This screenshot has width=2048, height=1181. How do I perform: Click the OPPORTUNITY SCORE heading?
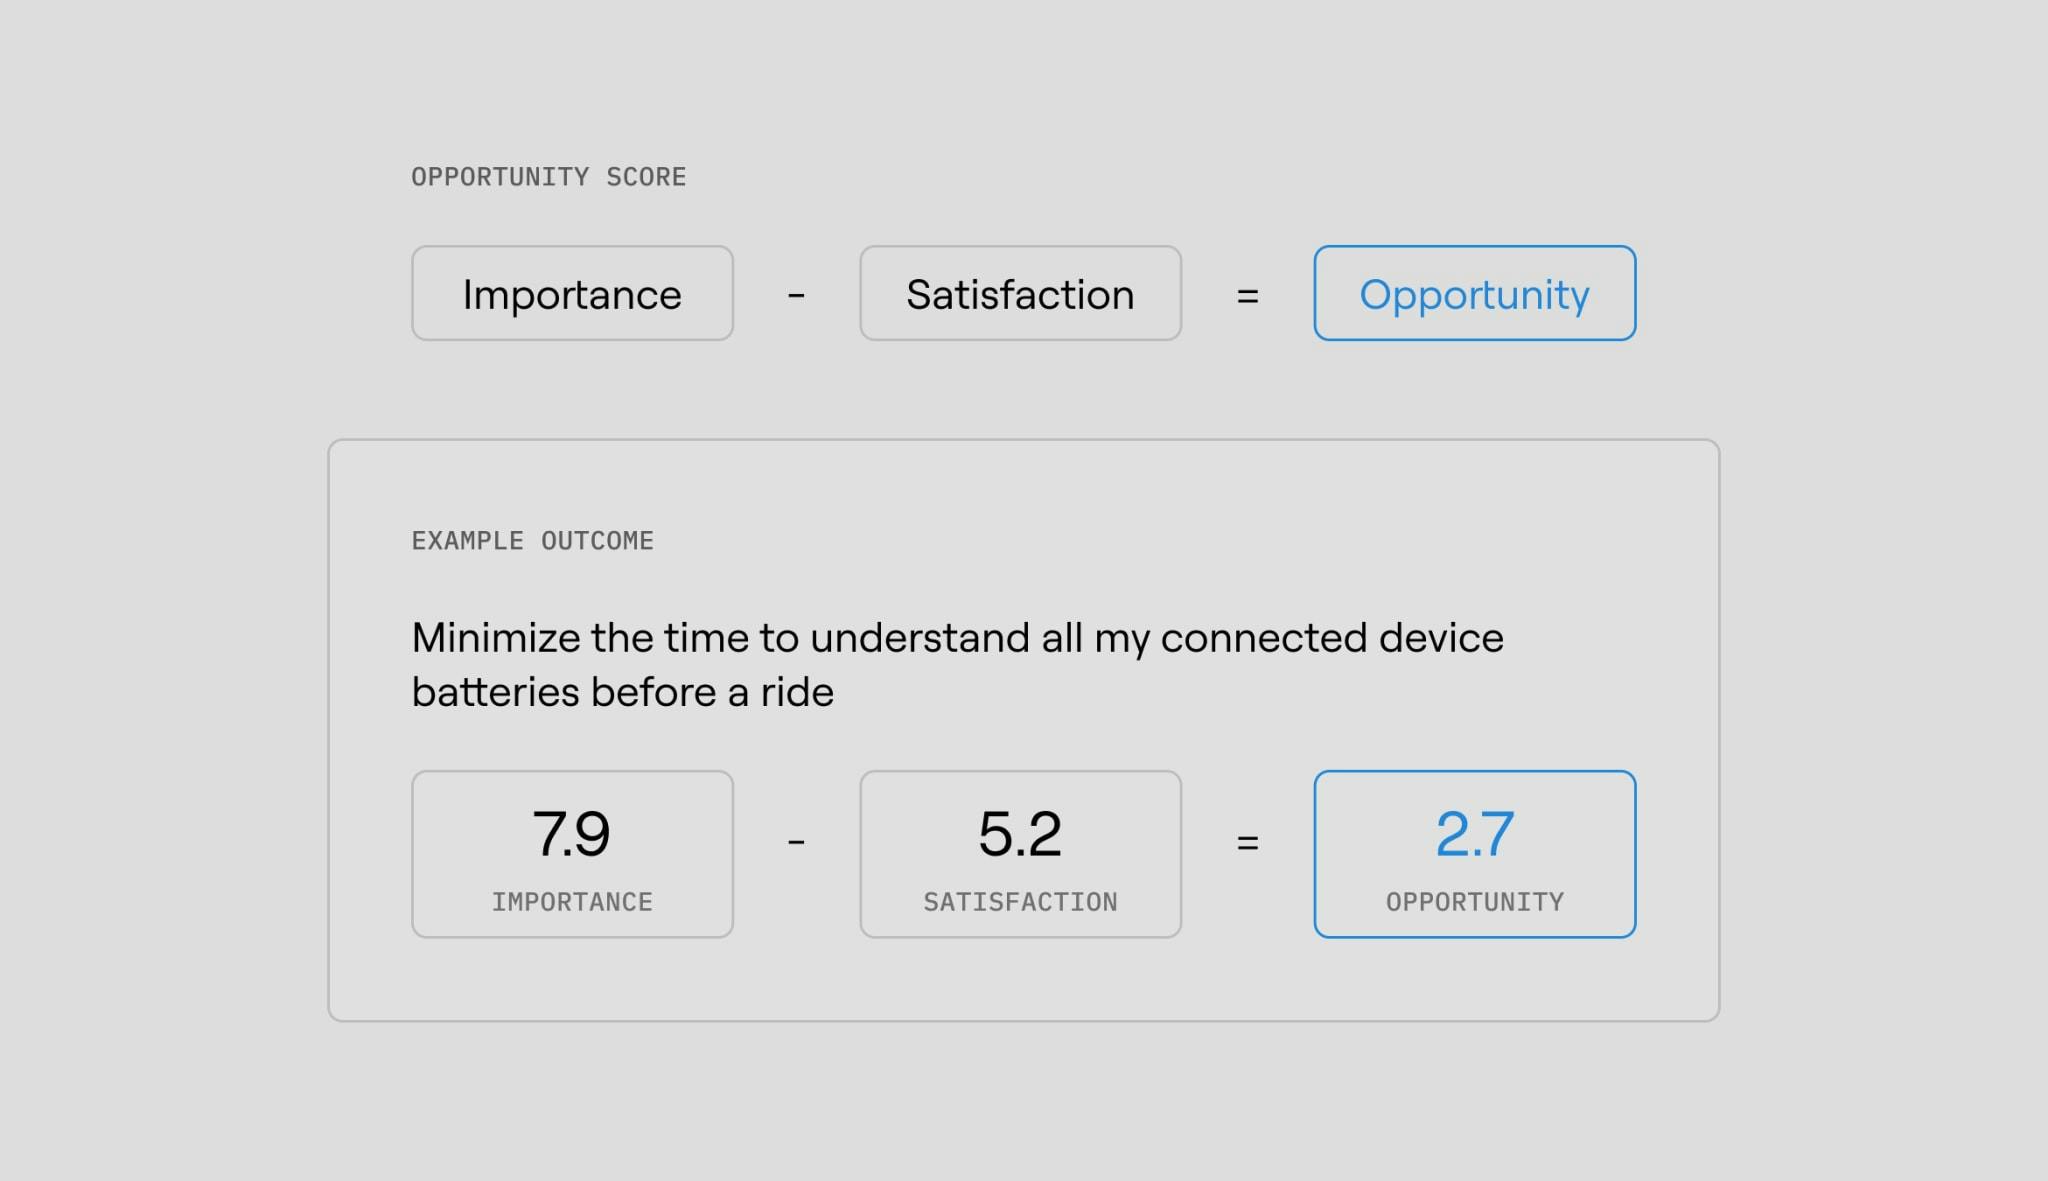pyautogui.click(x=549, y=177)
